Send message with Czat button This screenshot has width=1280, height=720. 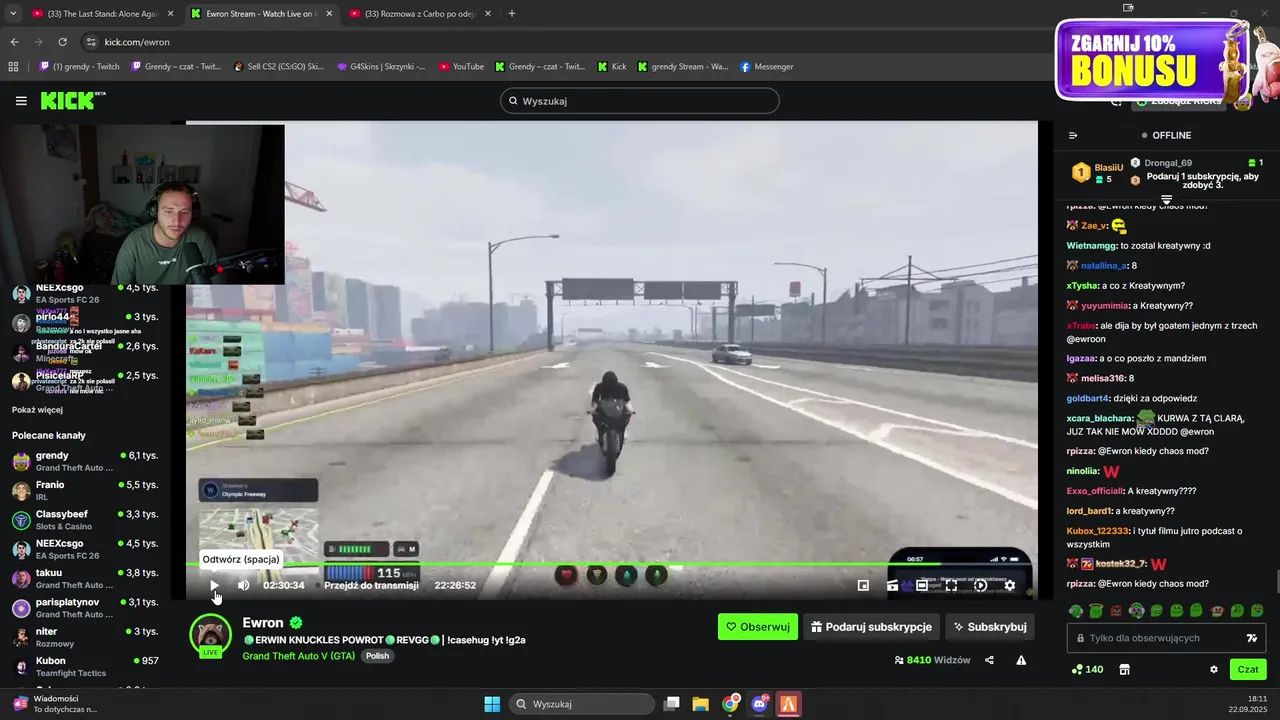tap(1248, 670)
